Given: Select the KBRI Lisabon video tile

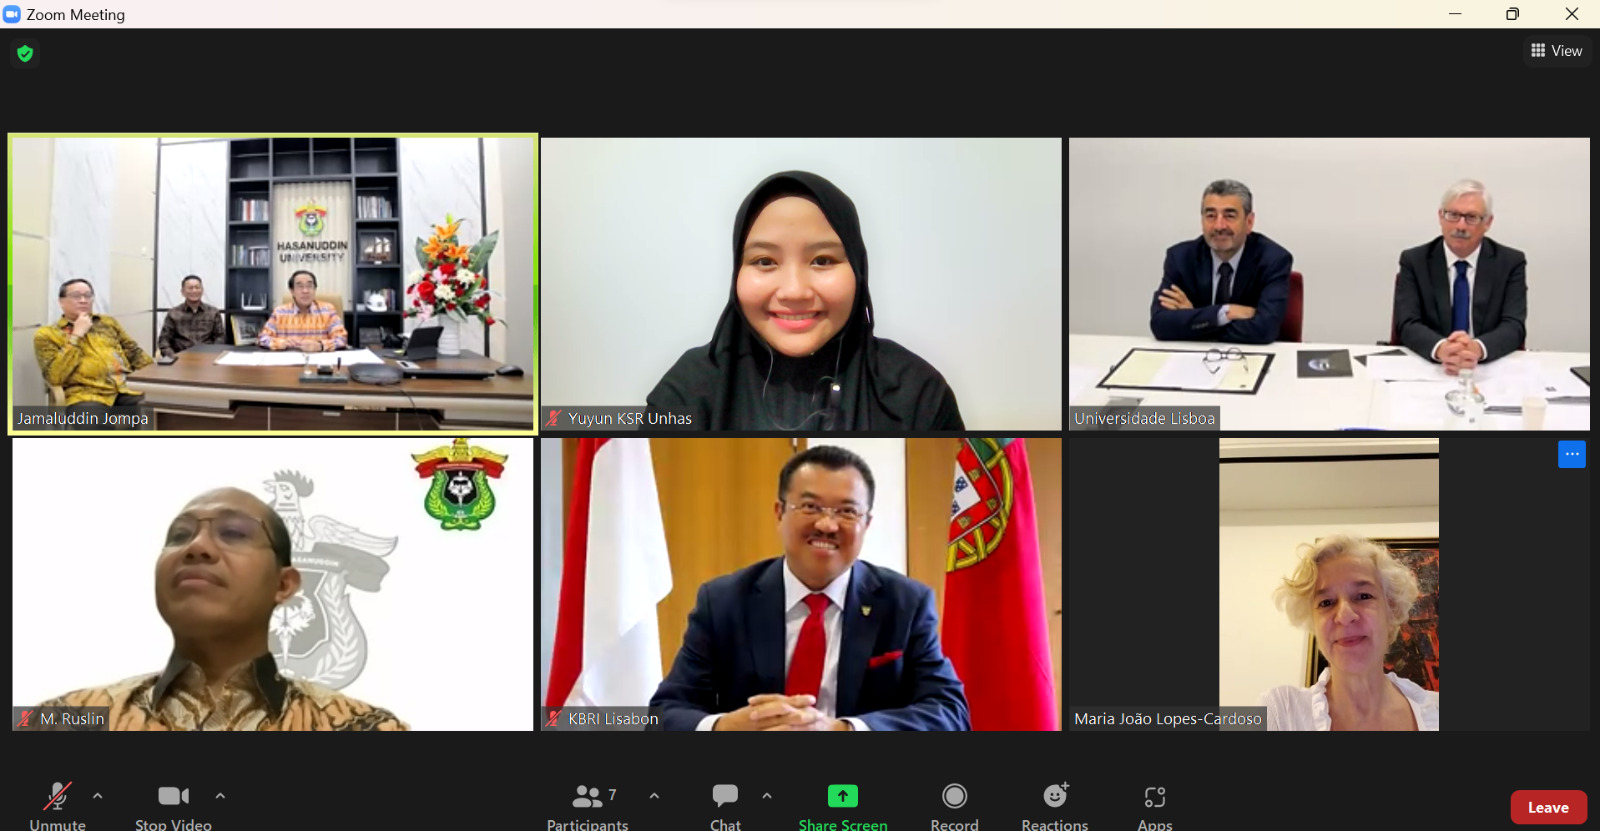Looking at the screenshot, I should click(x=801, y=584).
